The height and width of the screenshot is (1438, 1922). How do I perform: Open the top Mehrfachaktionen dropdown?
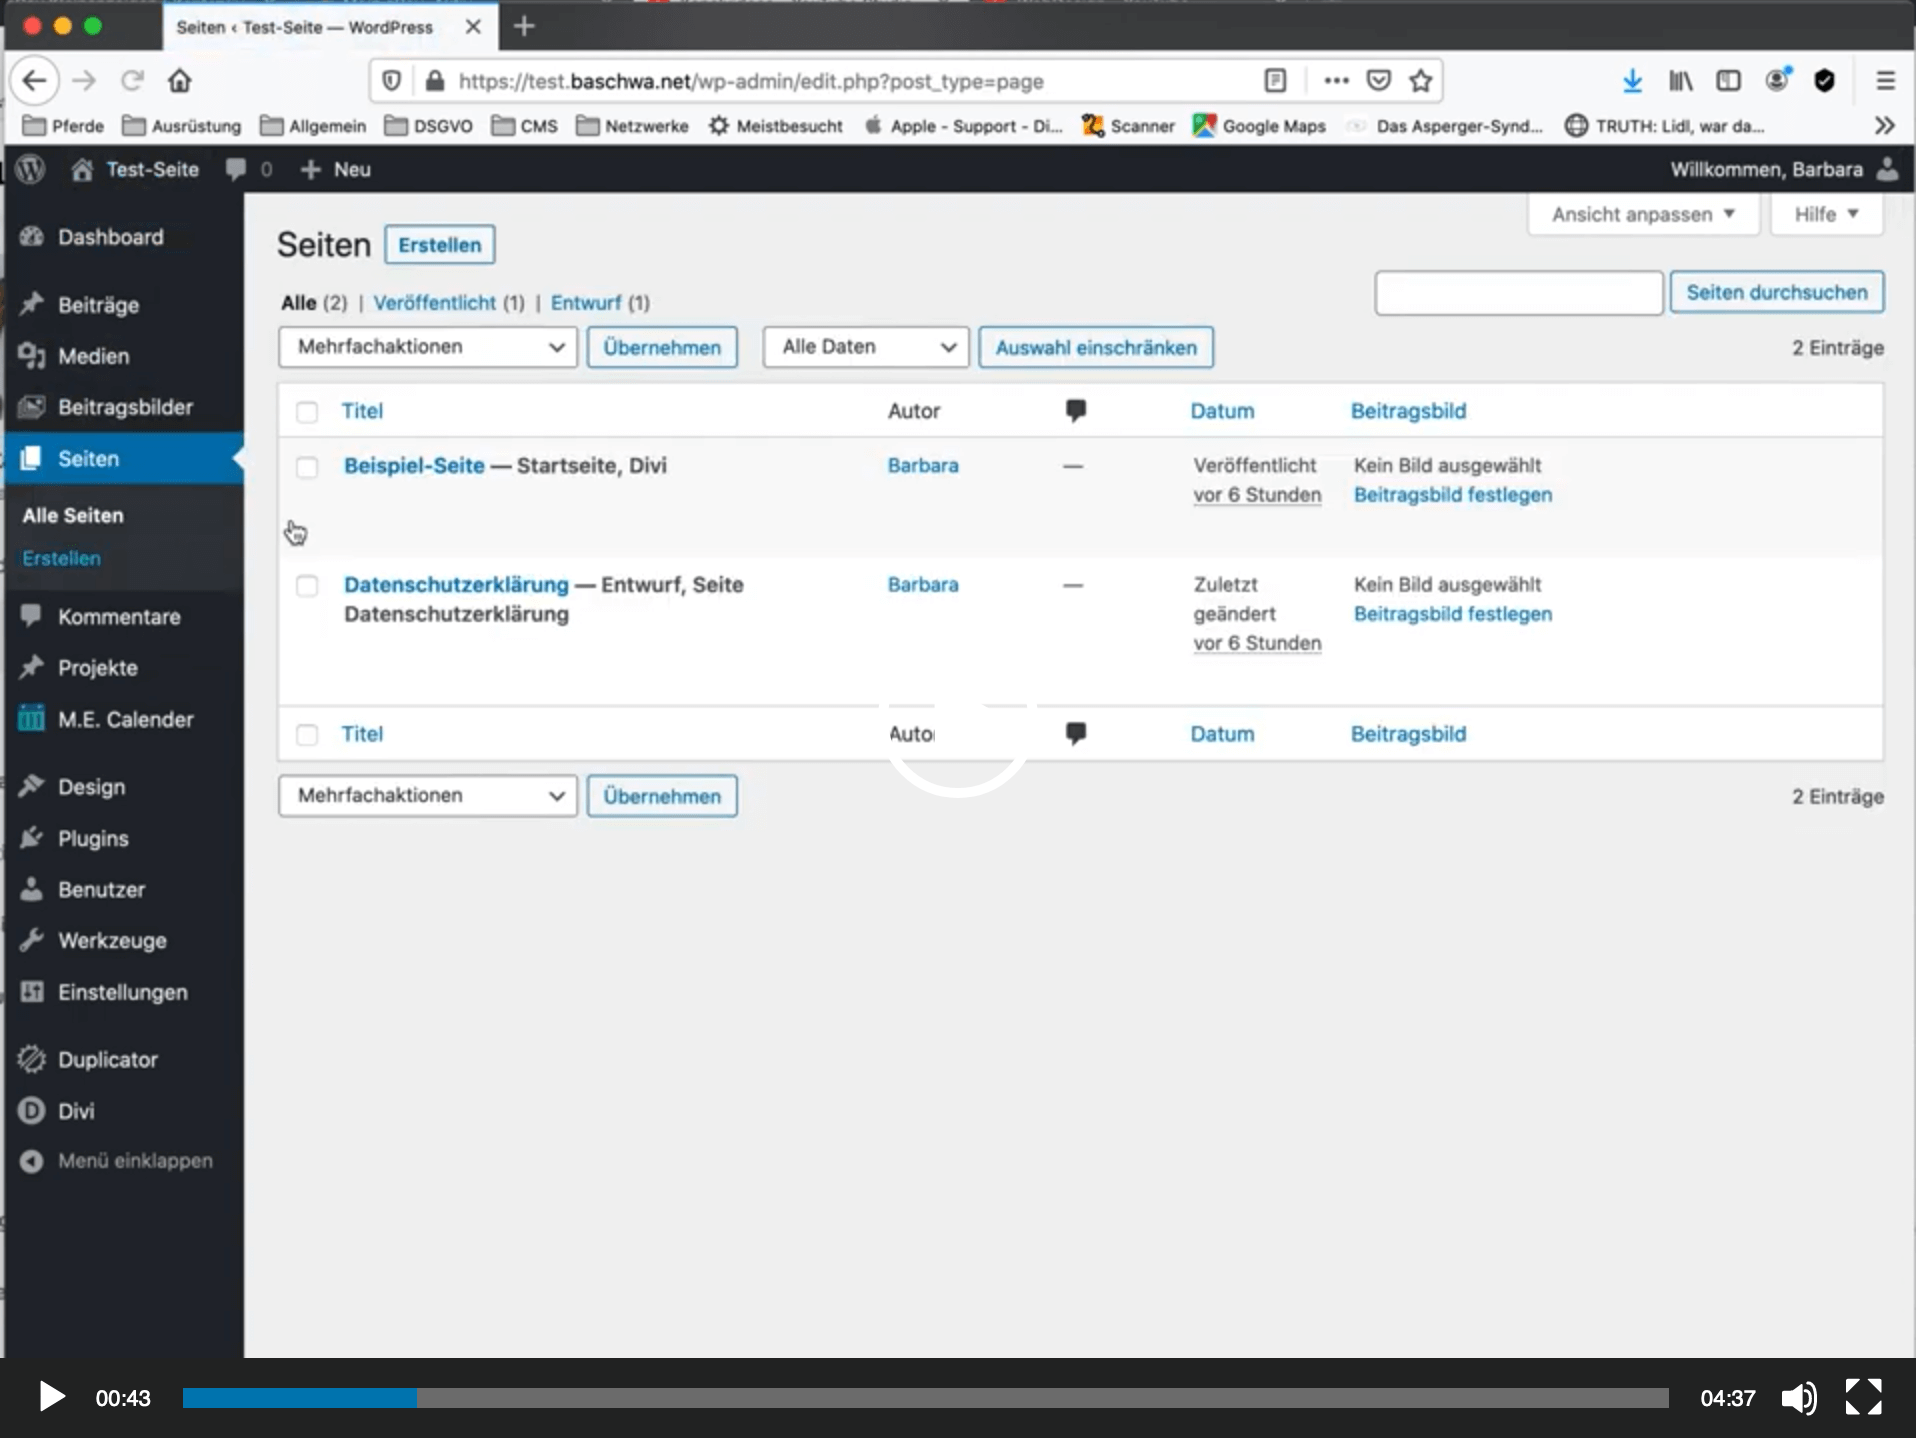point(428,347)
